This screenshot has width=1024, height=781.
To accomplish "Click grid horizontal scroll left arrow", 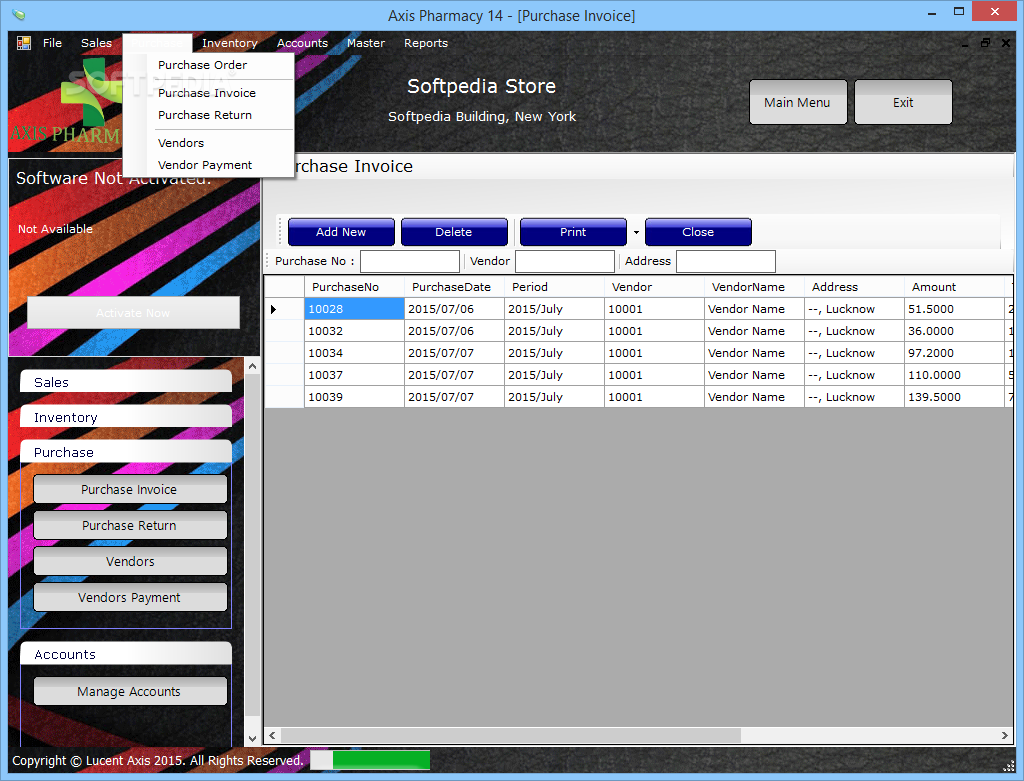I will pos(272,735).
